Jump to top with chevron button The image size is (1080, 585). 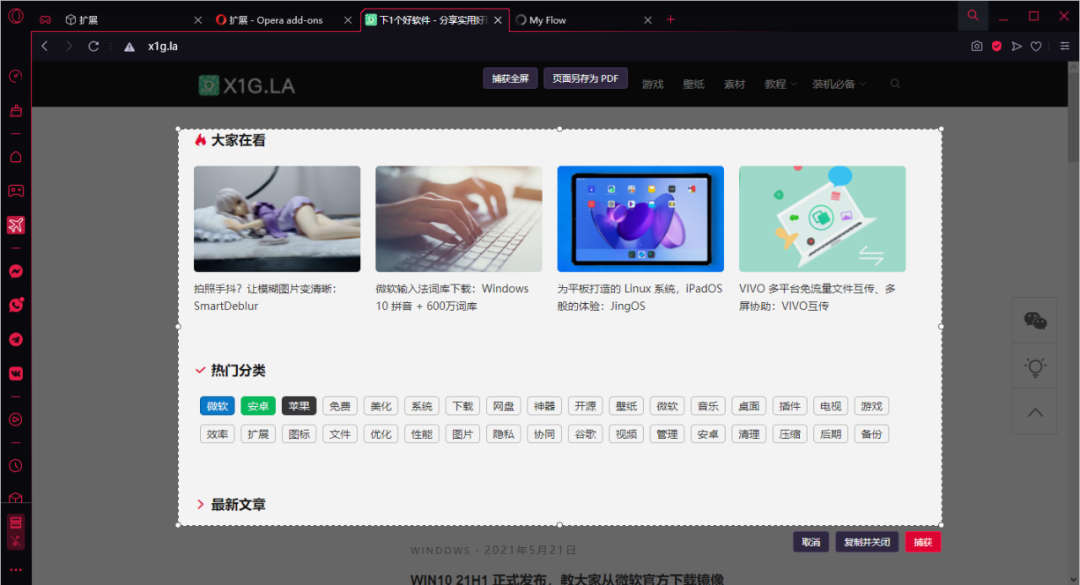pos(1035,412)
